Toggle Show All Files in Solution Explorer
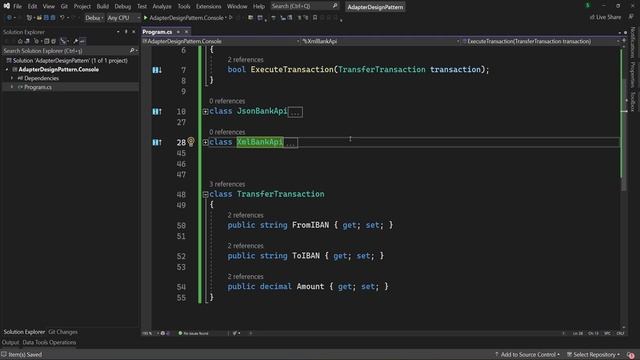Viewport: 640px width, 360px height. tap(53, 41)
